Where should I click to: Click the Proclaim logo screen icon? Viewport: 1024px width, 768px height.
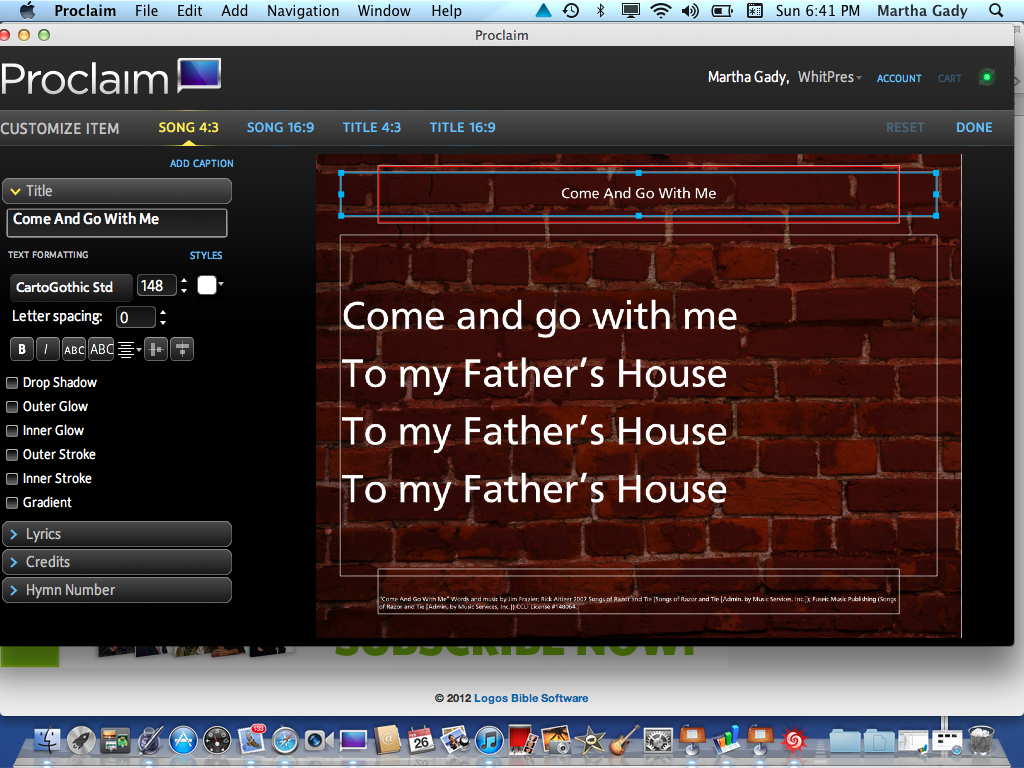199,74
